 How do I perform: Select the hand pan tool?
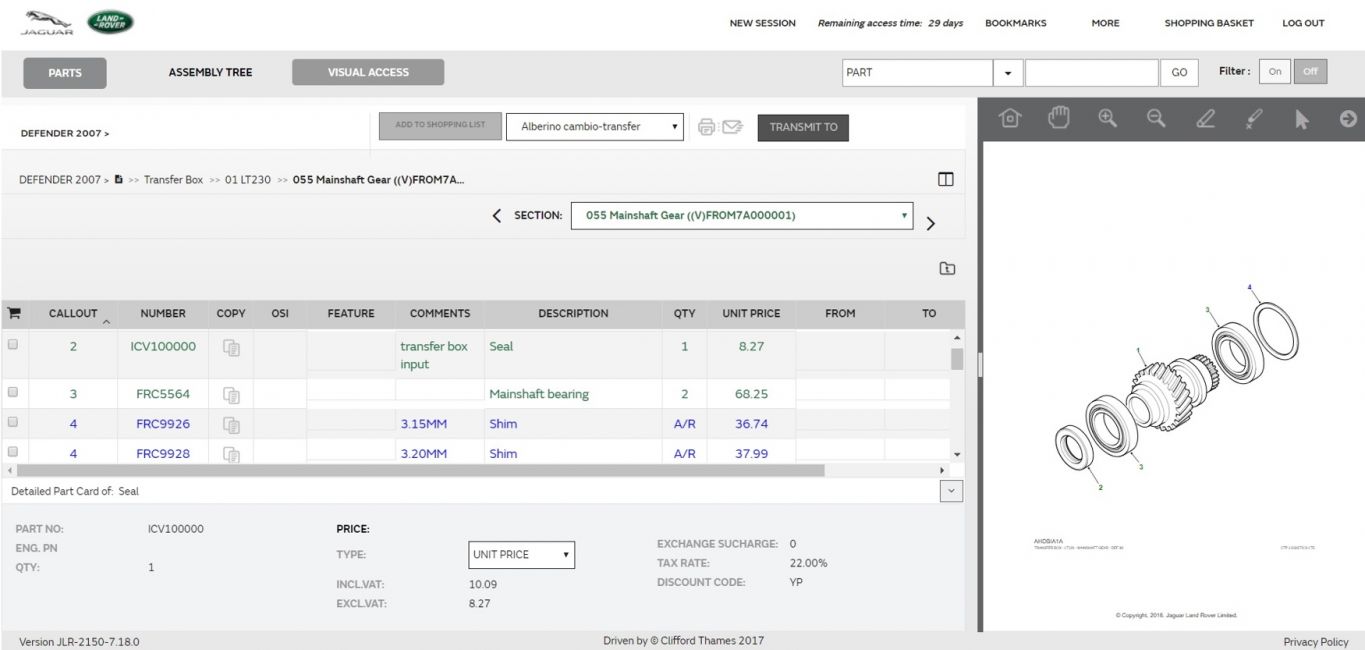point(1058,118)
